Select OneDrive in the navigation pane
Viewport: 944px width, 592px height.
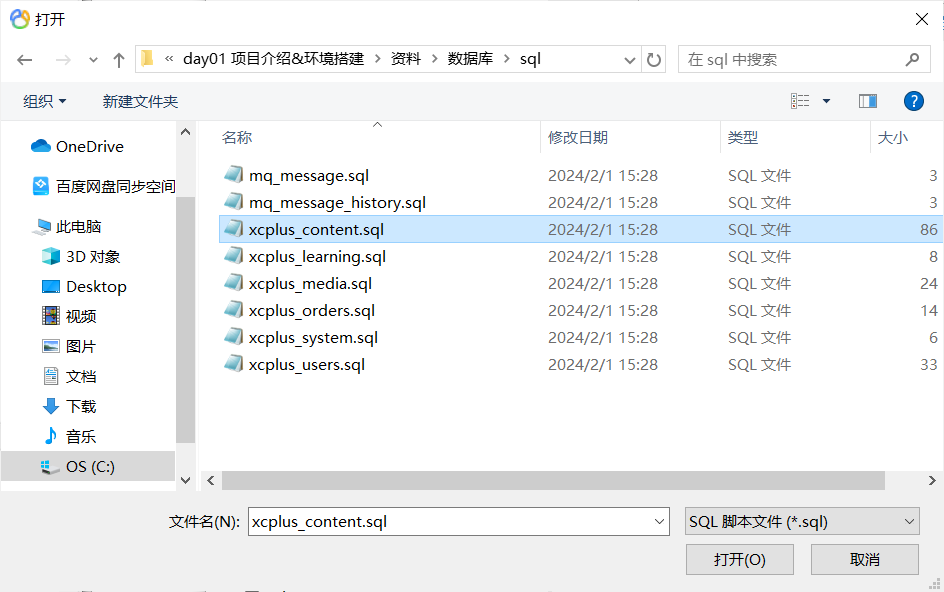[x=89, y=146]
